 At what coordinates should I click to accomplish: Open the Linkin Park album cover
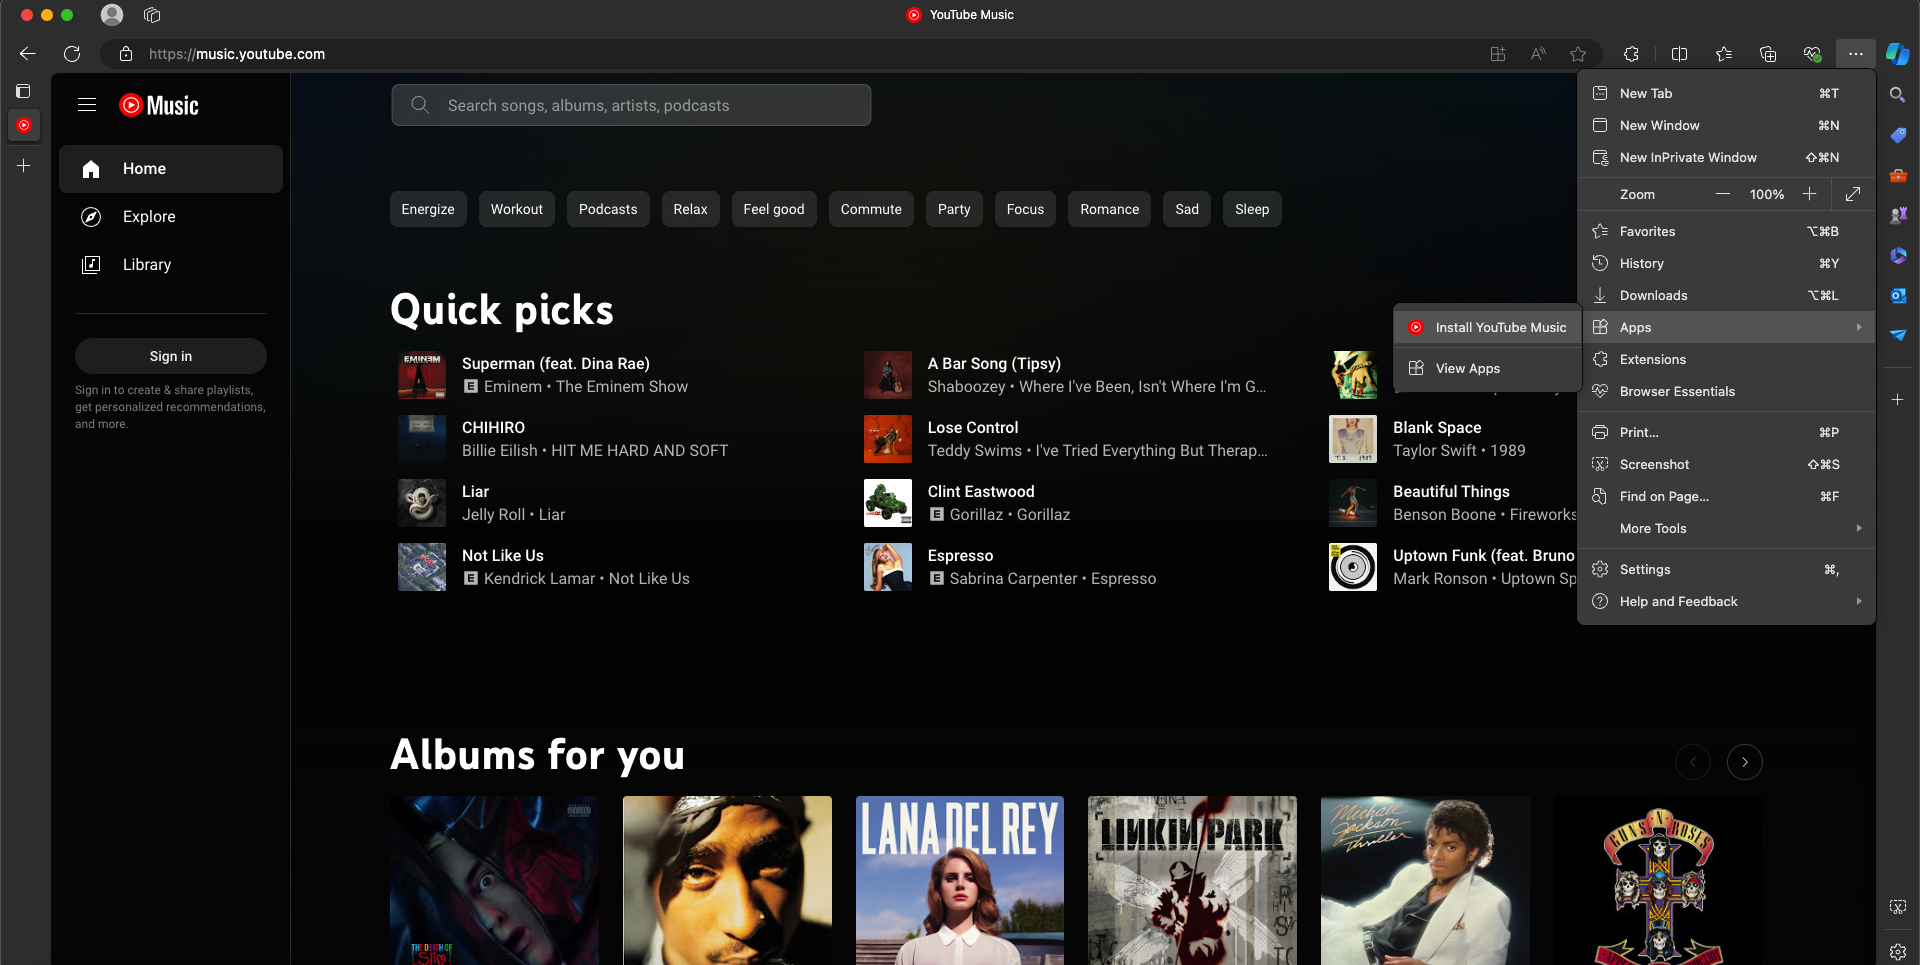pos(1192,880)
